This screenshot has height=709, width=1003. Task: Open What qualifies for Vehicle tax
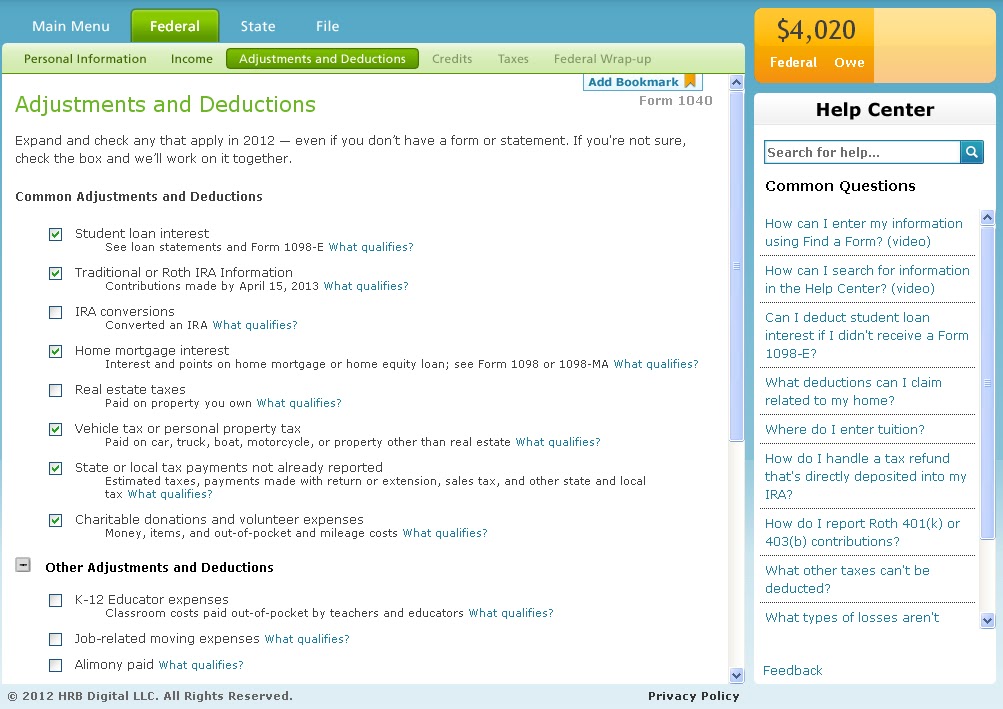[x=556, y=441]
